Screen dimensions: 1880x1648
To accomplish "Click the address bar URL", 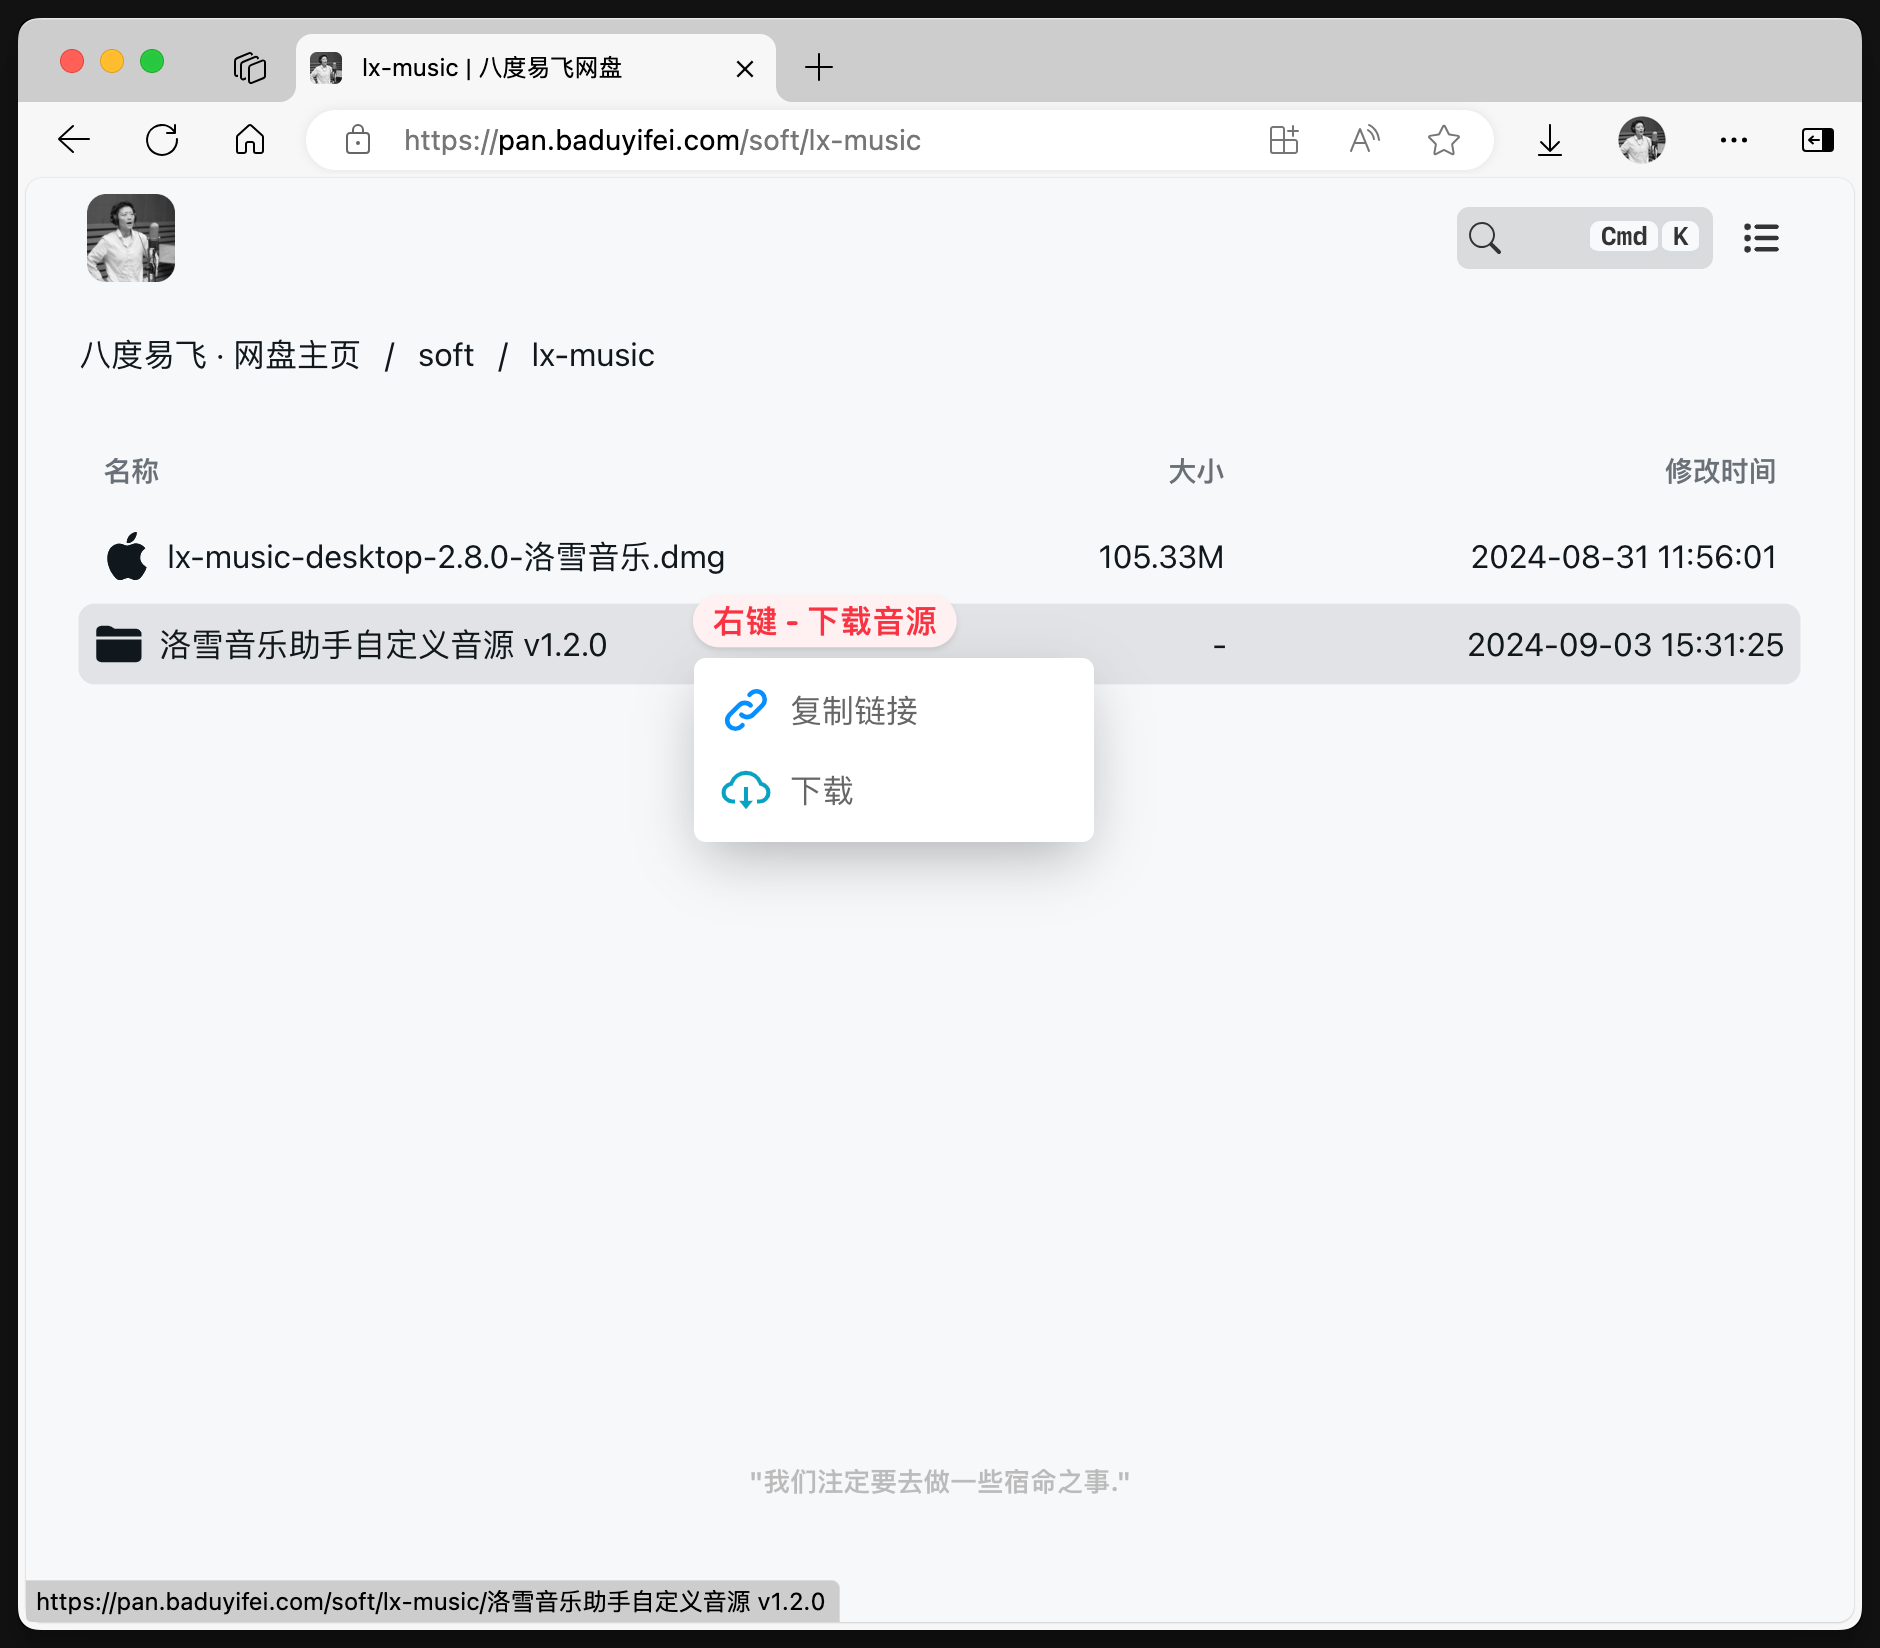I will point(662,140).
